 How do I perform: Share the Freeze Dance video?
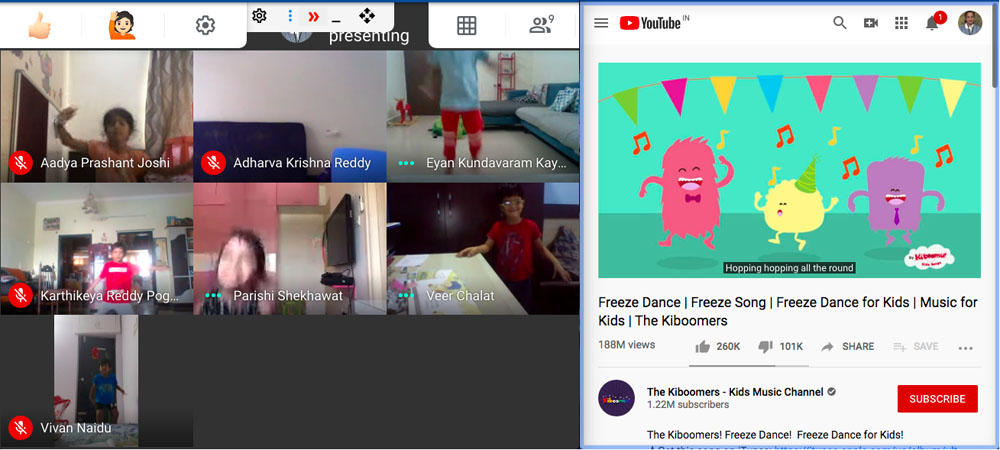click(x=848, y=347)
